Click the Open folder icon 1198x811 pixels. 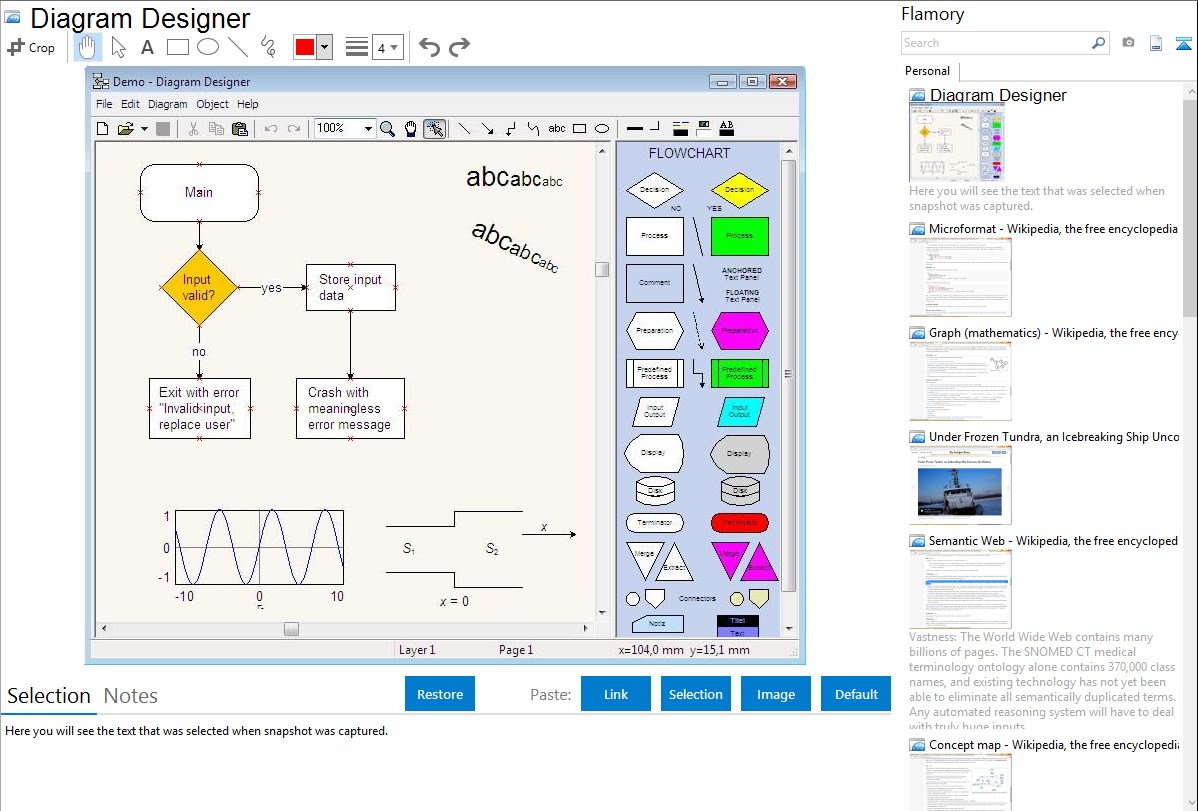tap(126, 128)
